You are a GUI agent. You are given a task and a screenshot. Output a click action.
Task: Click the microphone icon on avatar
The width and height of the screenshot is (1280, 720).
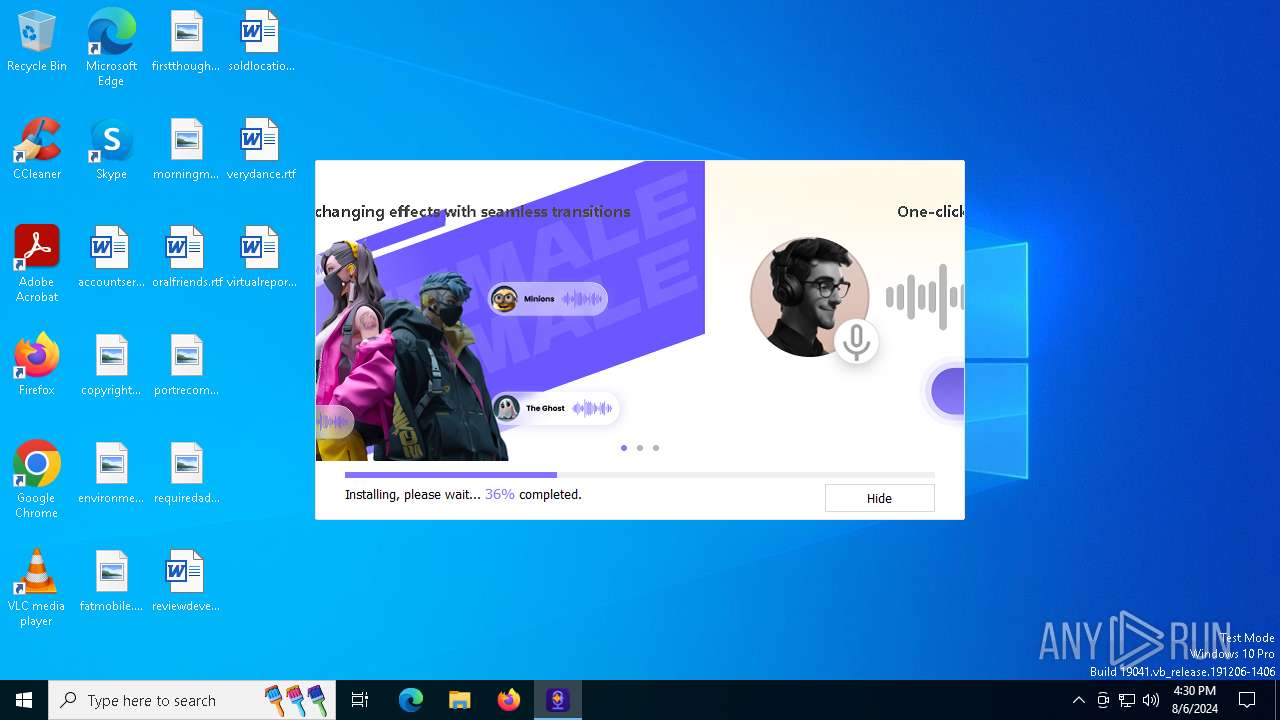[855, 341]
